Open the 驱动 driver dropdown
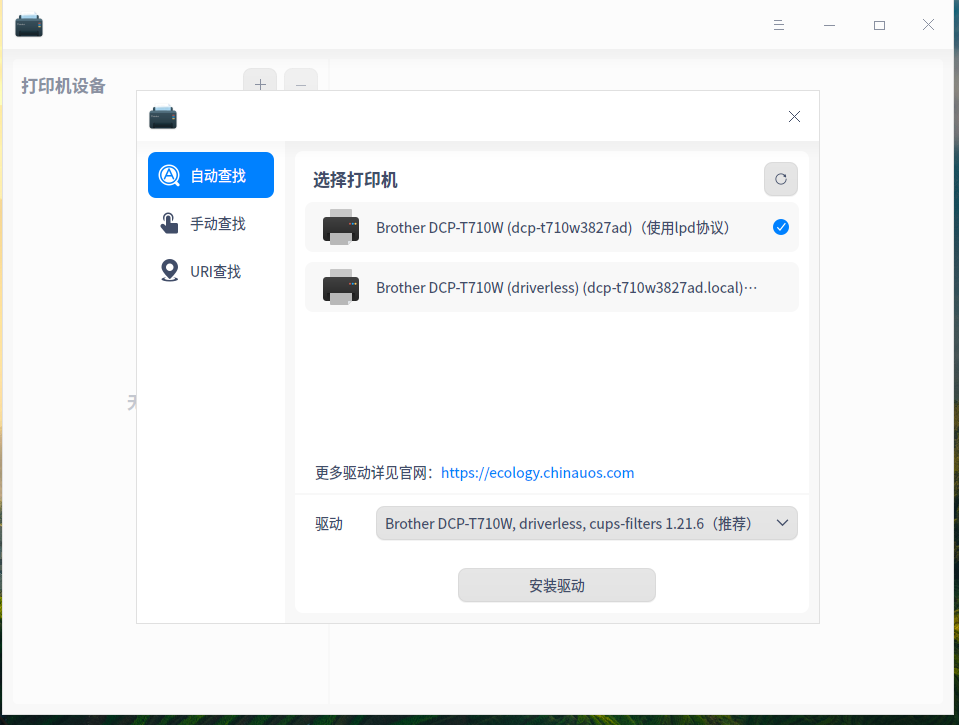This screenshot has width=959, height=725. (x=587, y=523)
